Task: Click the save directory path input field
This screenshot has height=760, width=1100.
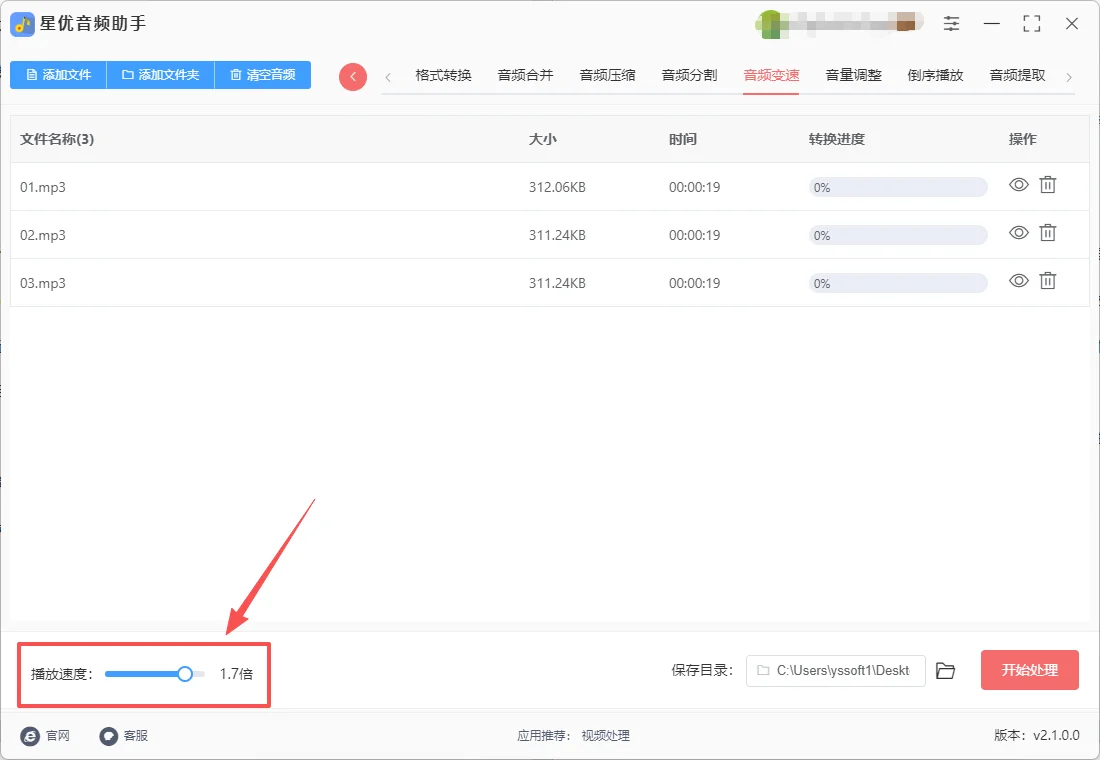Action: 835,670
